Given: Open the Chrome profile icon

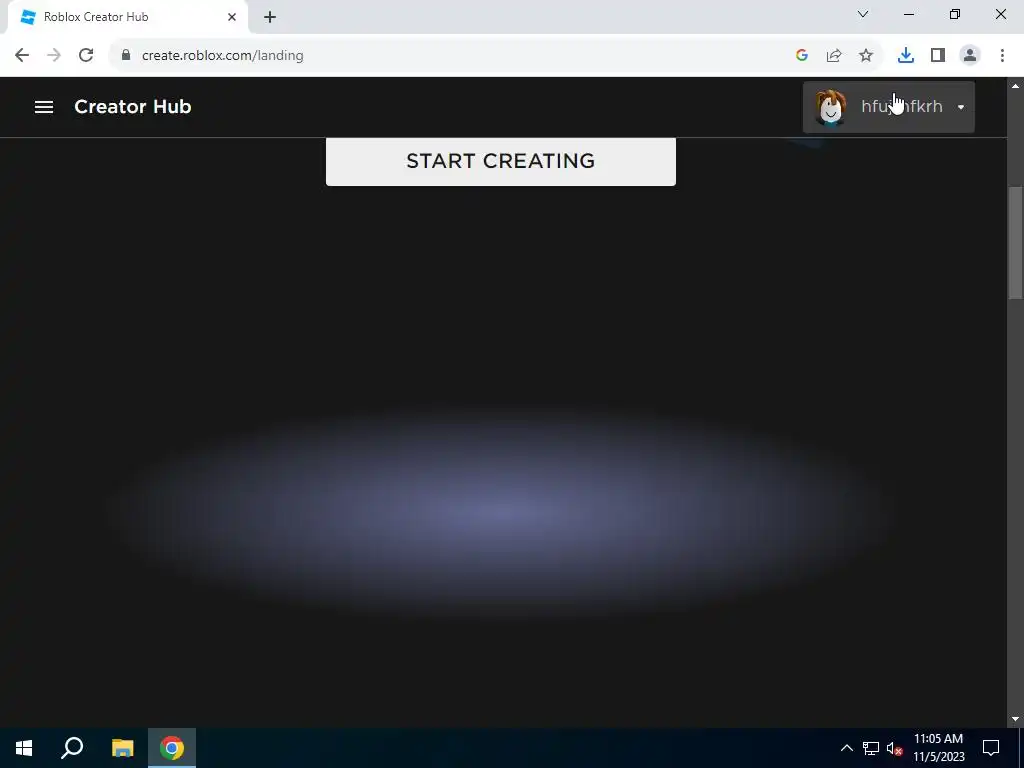Looking at the screenshot, I should pos(970,56).
